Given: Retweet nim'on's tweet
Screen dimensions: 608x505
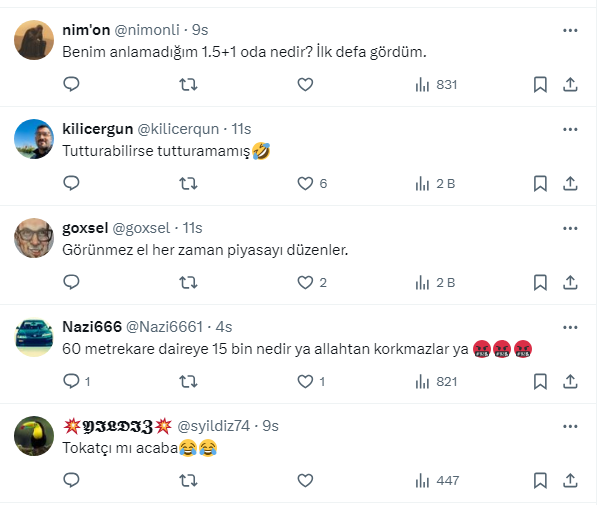Looking at the screenshot, I should (188, 85).
